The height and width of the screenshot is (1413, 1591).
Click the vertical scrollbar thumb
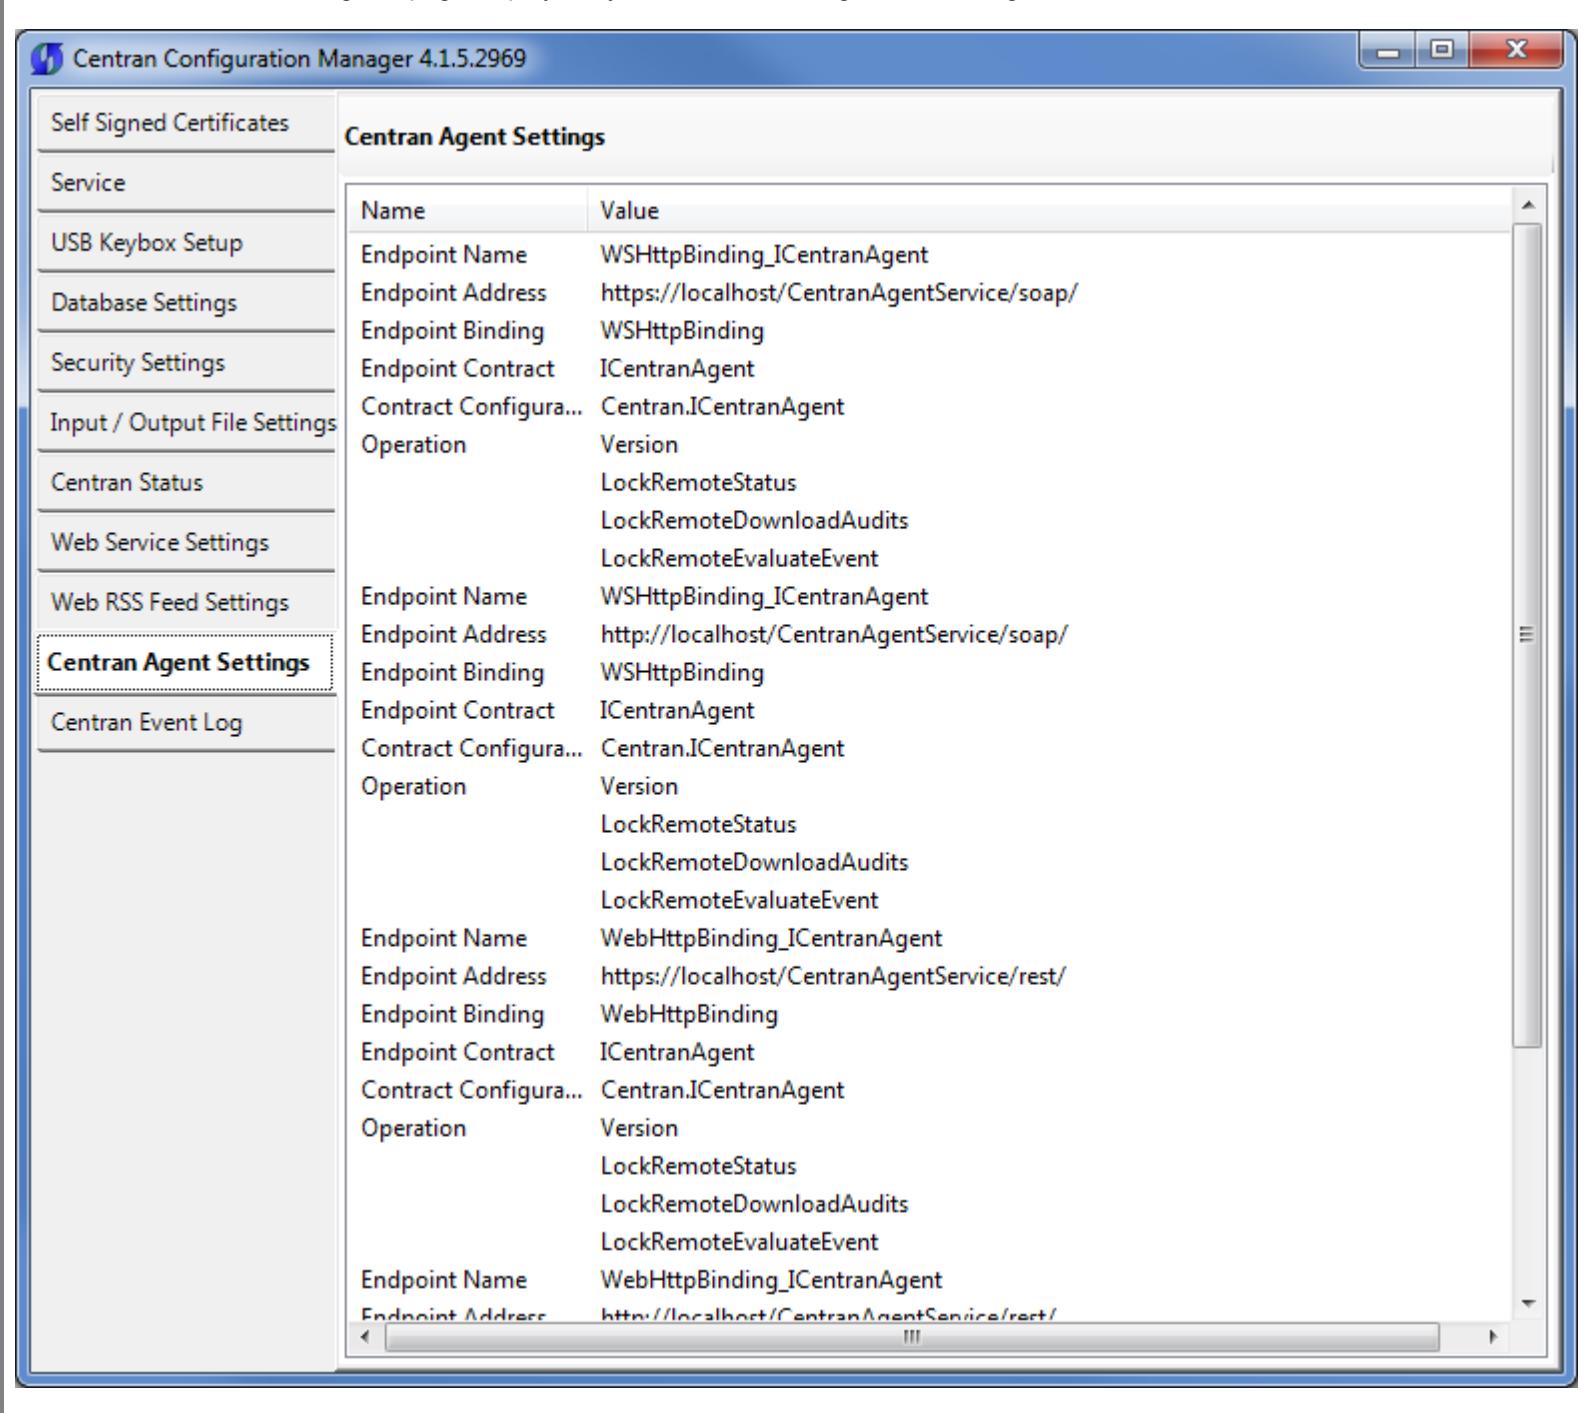[x=1528, y=635]
